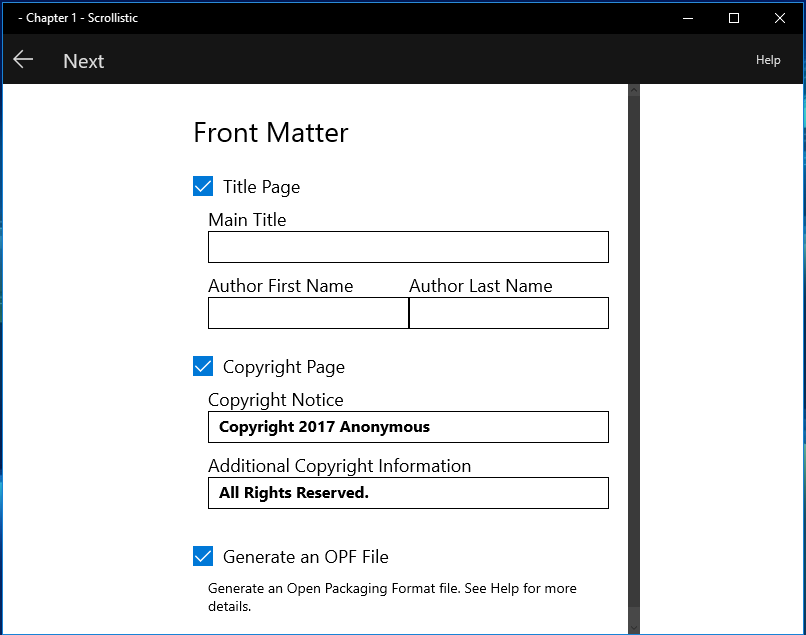Focus the Main Title input field
This screenshot has width=806, height=635.
408,247
